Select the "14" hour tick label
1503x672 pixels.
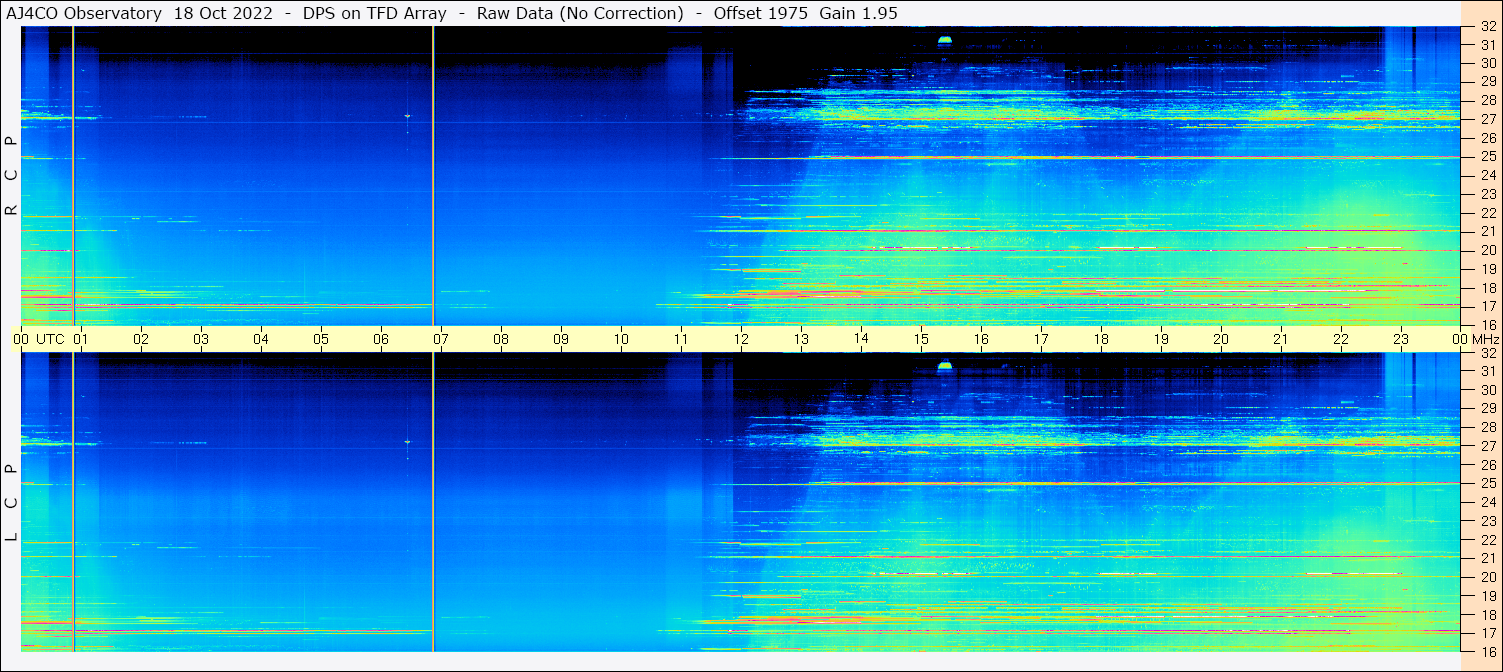click(x=861, y=338)
